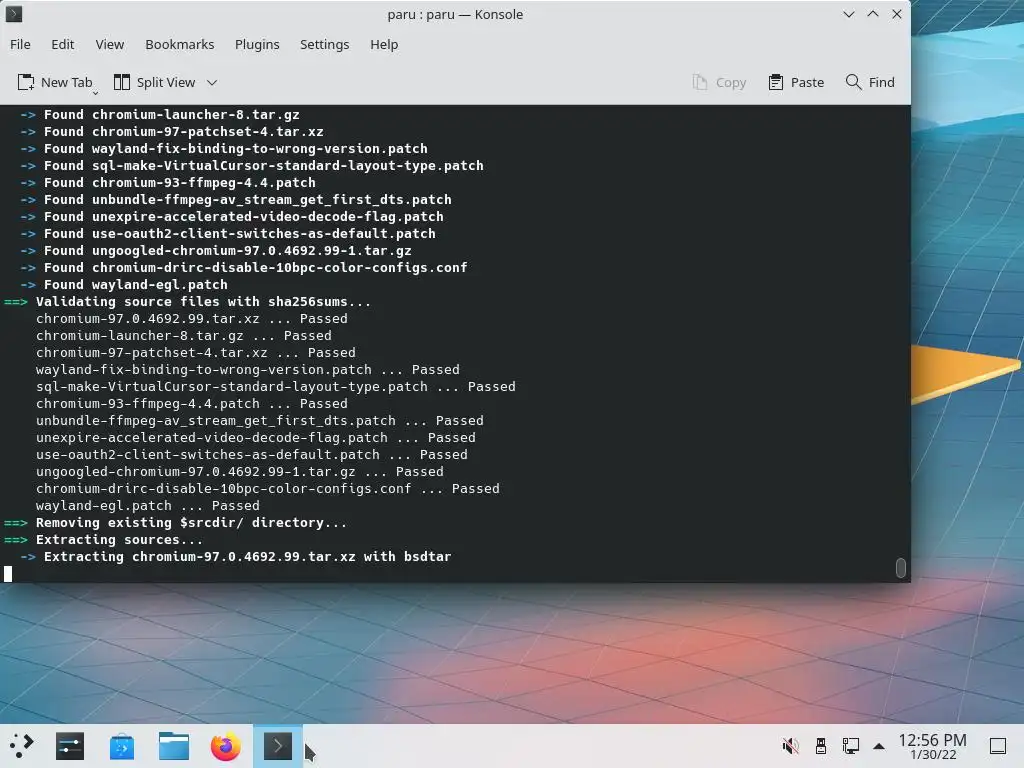Click 'wayland-egl.patch ... Passed' line
Screen dimensions: 1024x768
click(148, 505)
